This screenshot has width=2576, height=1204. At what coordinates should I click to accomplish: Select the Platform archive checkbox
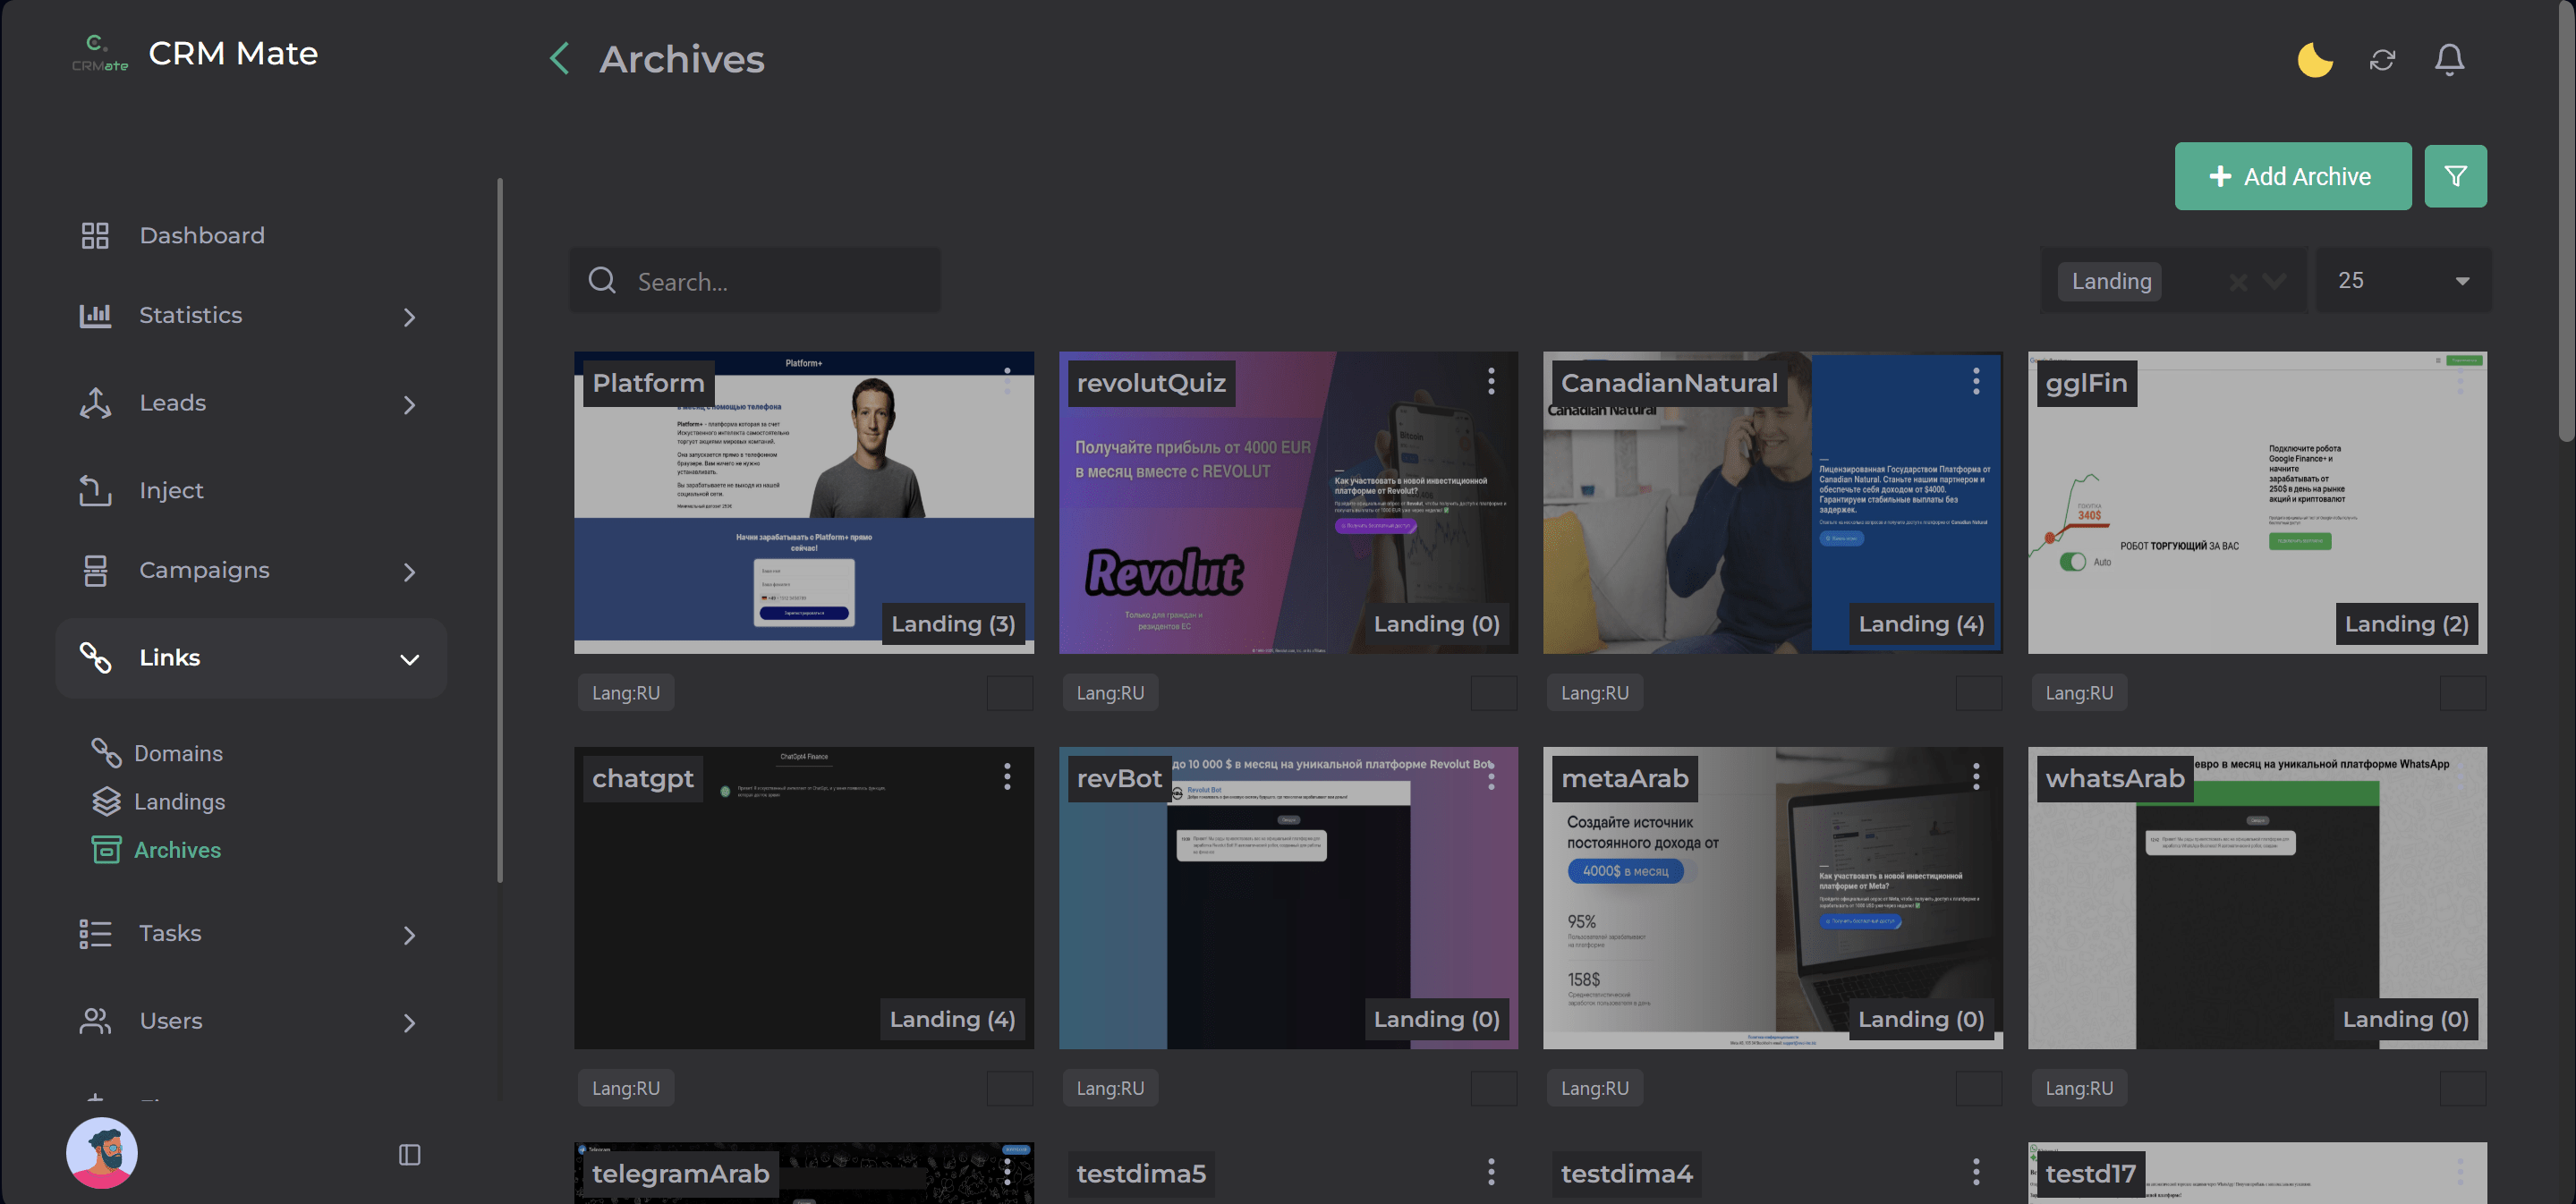tap(1009, 693)
